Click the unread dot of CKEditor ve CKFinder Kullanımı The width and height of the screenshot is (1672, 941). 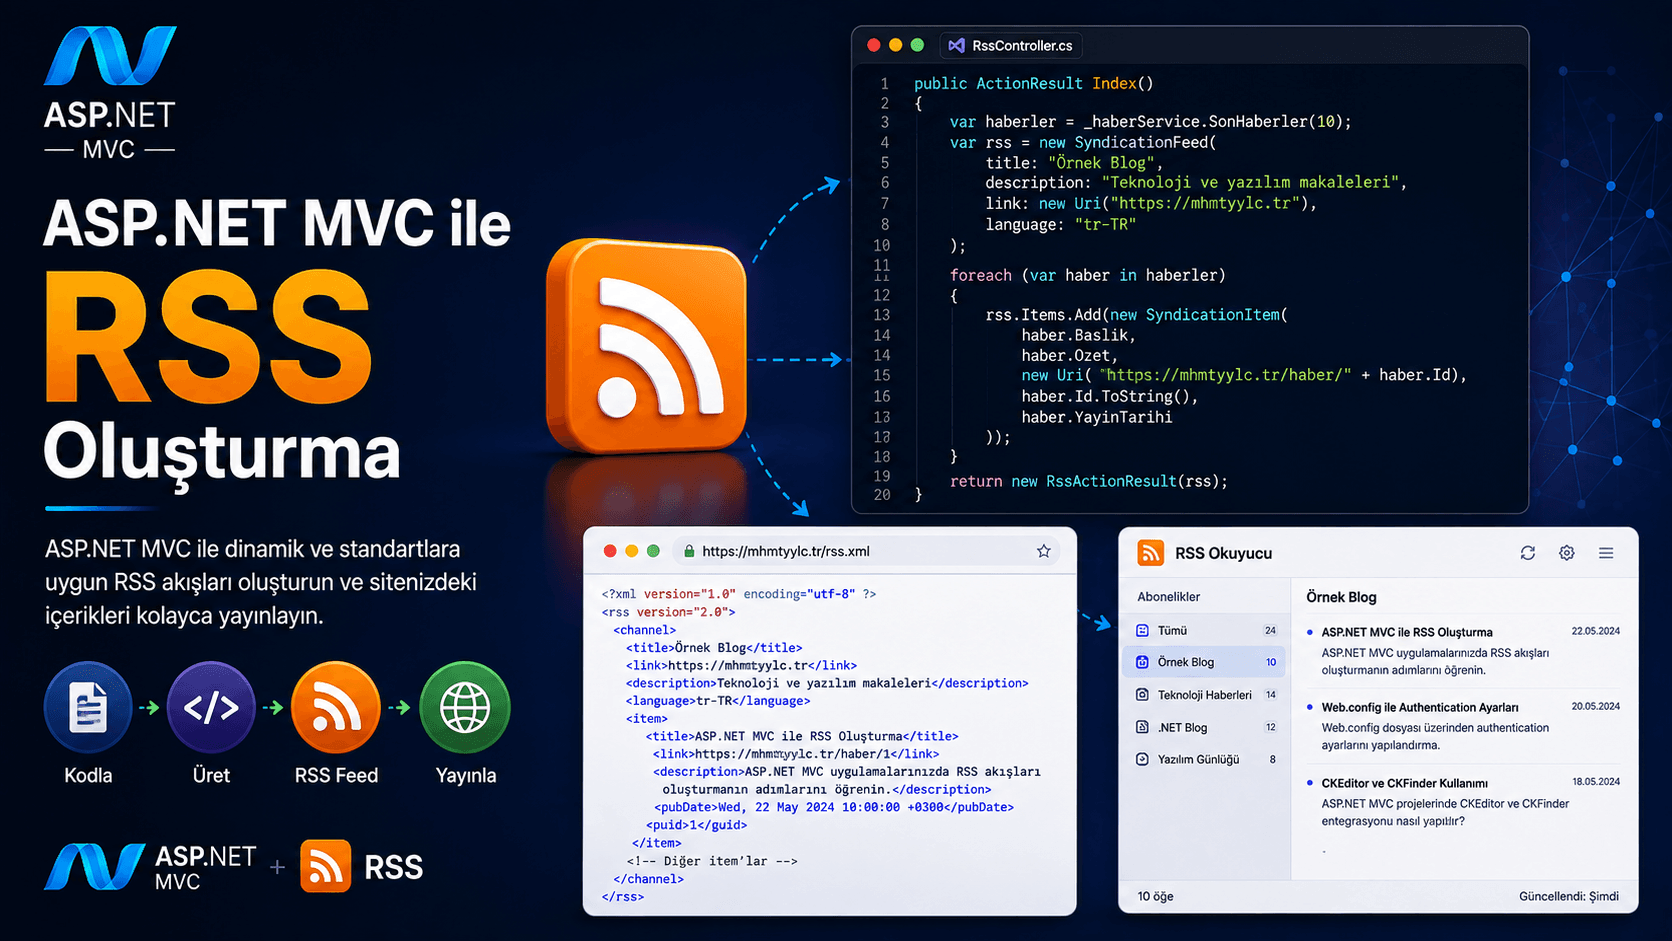point(1310,783)
